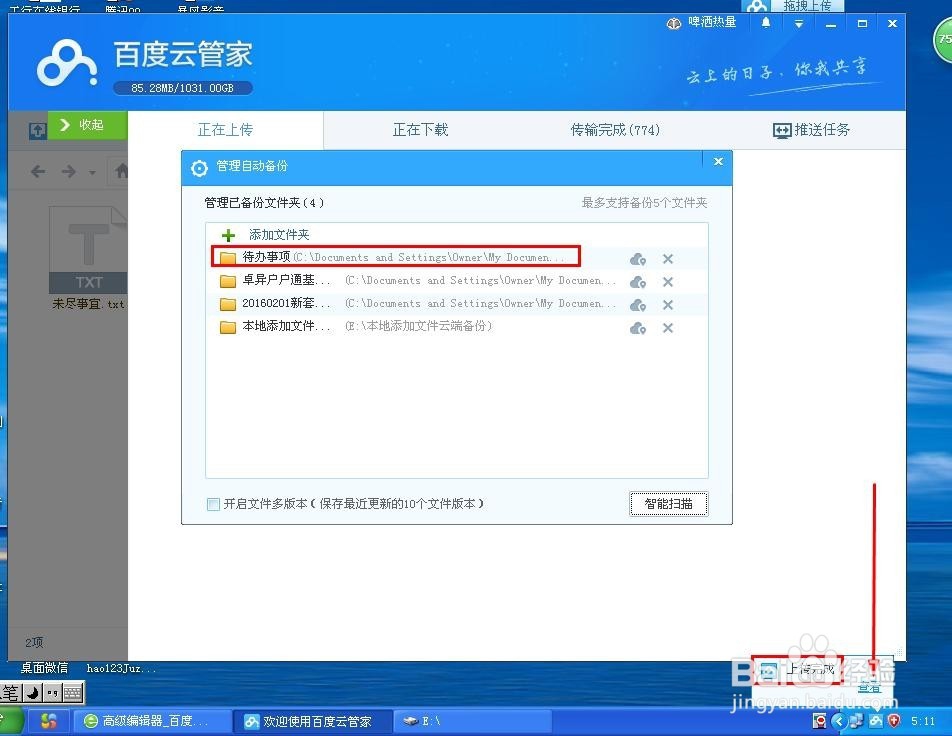Screen dimensions: 952x736
Task: Click the 啤酒热量 icon in the title bar
Action: point(674,22)
